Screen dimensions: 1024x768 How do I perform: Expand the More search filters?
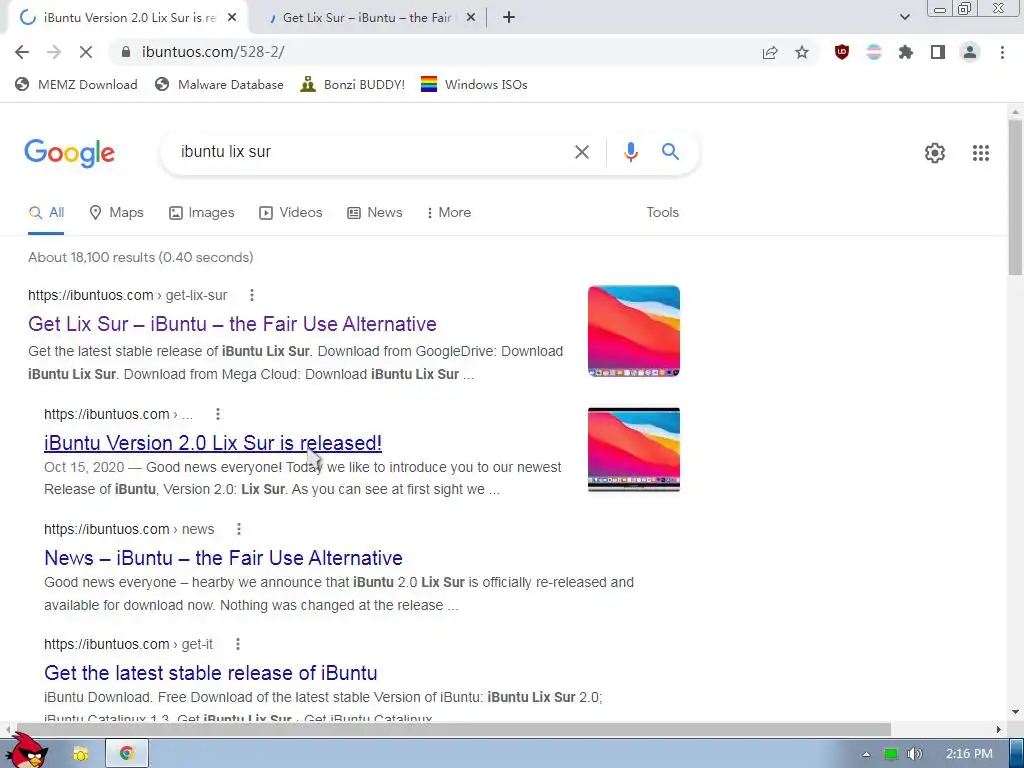click(448, 212)
